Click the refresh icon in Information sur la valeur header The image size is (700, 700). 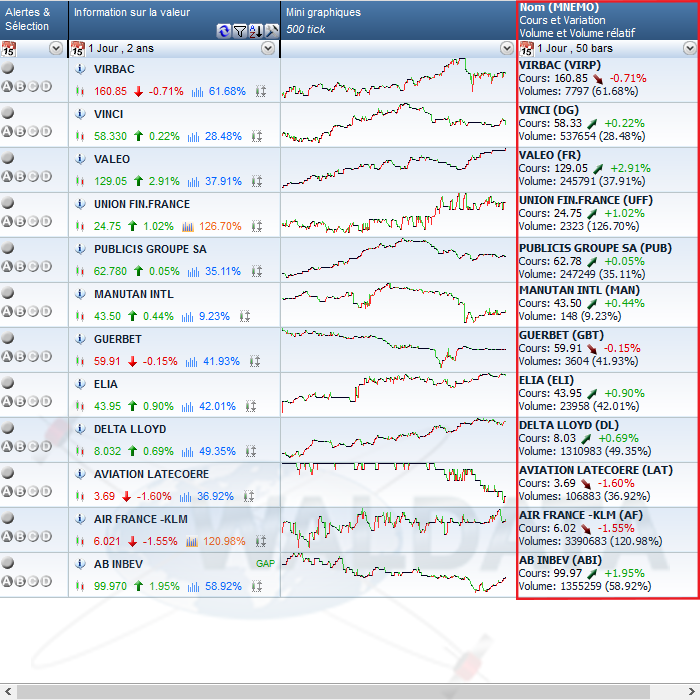click(224, 31)
